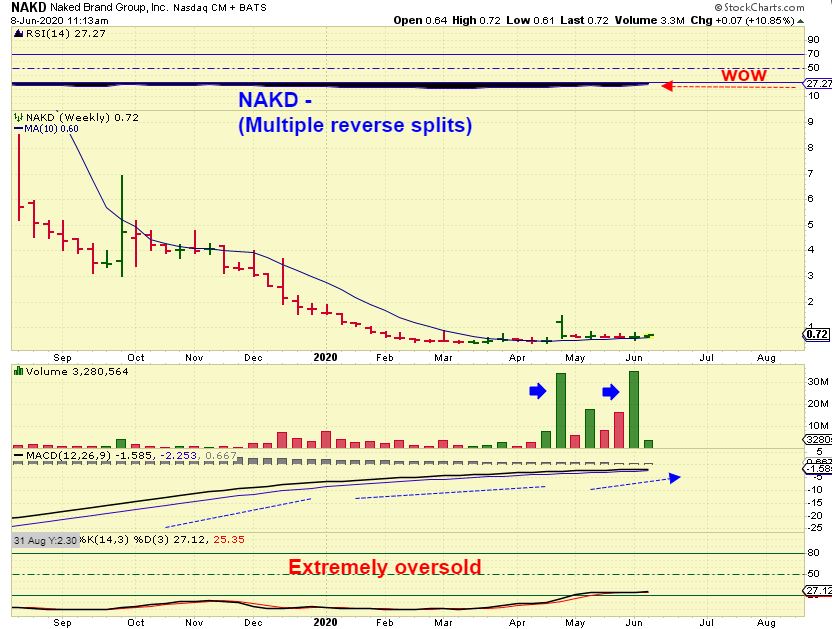The height and width of the screenshot is (629, 832).
Task: Click the red 25.35 stochastic %D value
Action: pos(229,540)
